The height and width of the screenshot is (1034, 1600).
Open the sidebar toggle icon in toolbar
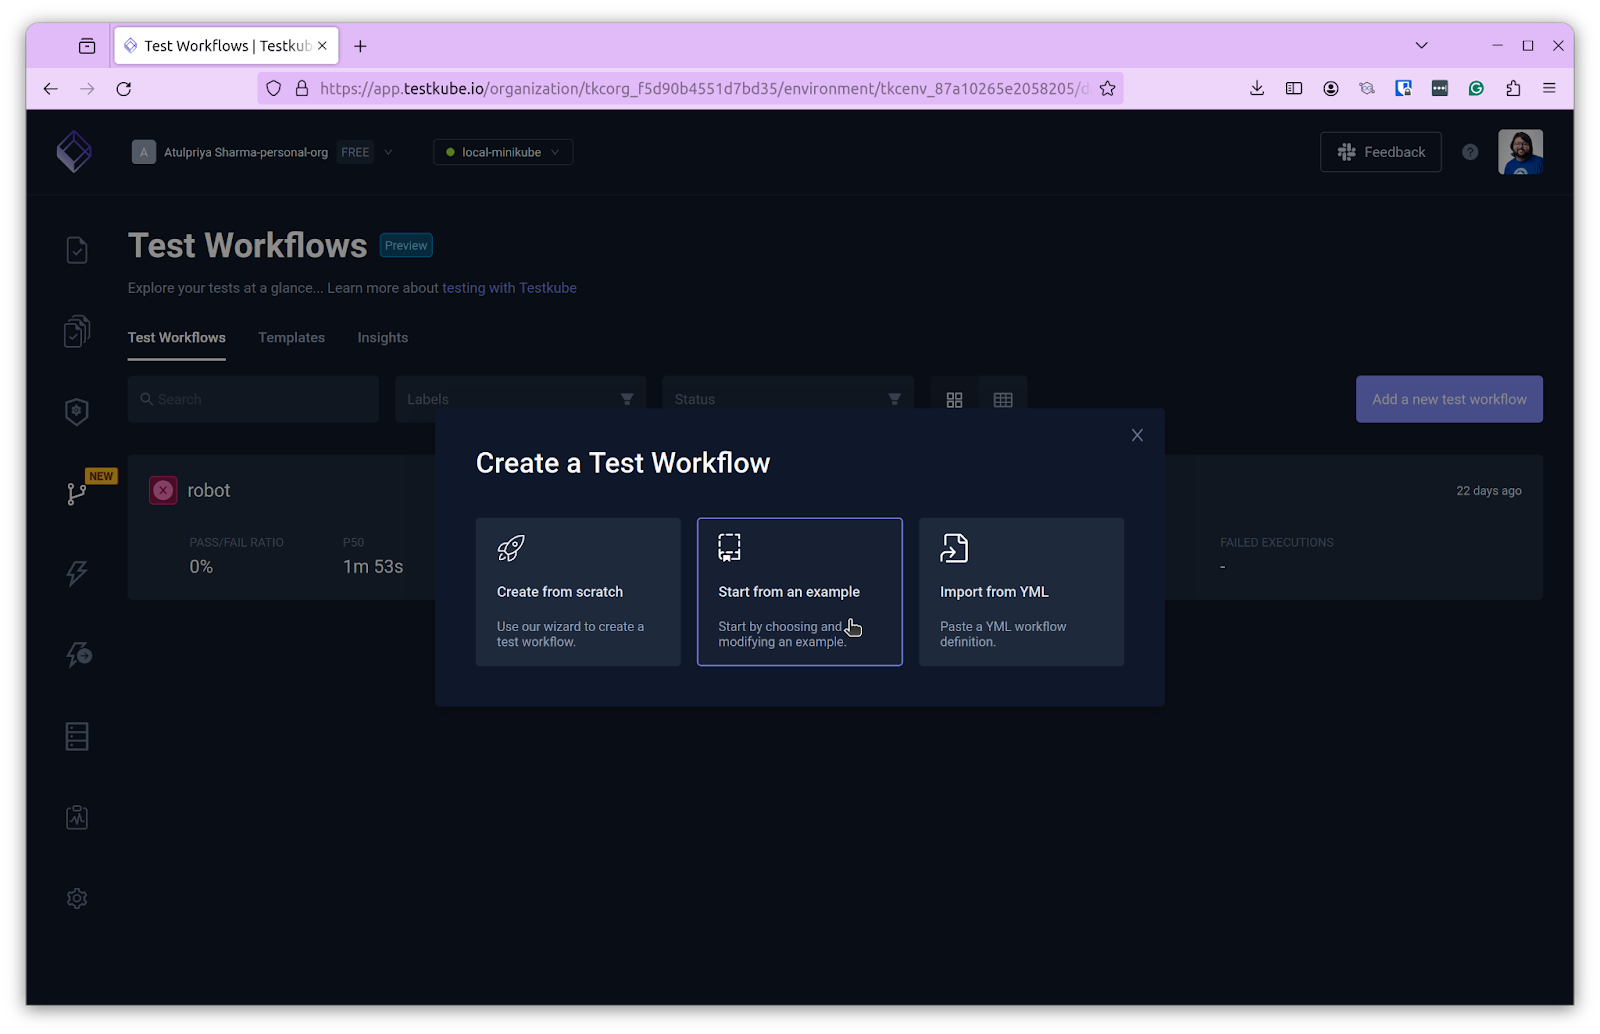1294,88
